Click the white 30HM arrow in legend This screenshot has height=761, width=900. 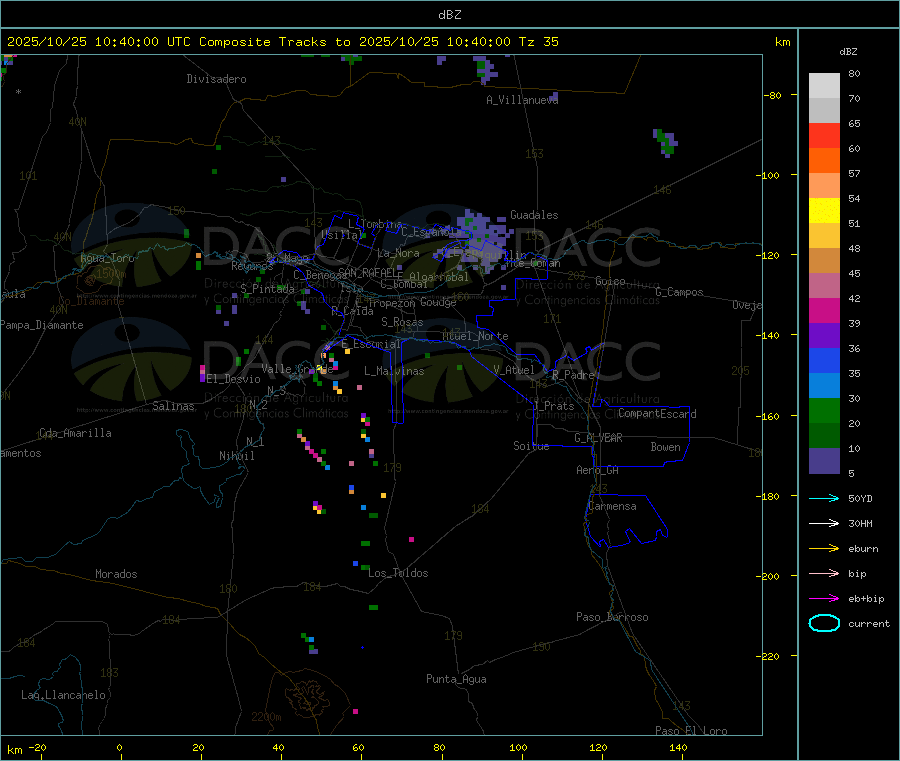pyautogui.click(x=824, y=523)
